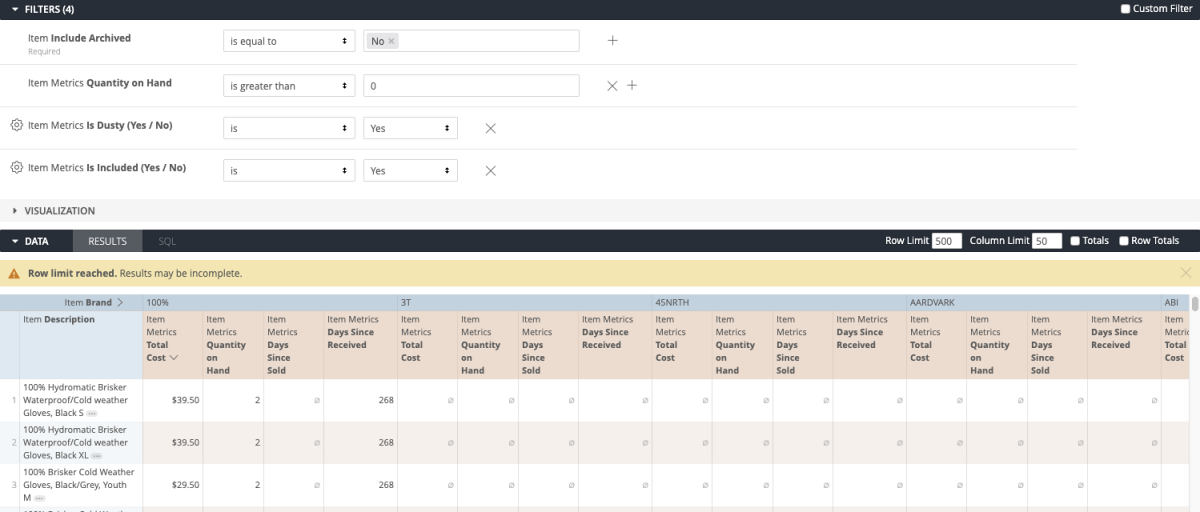Click the Row Limit input box
The image size is (1200, 512).
947,241
